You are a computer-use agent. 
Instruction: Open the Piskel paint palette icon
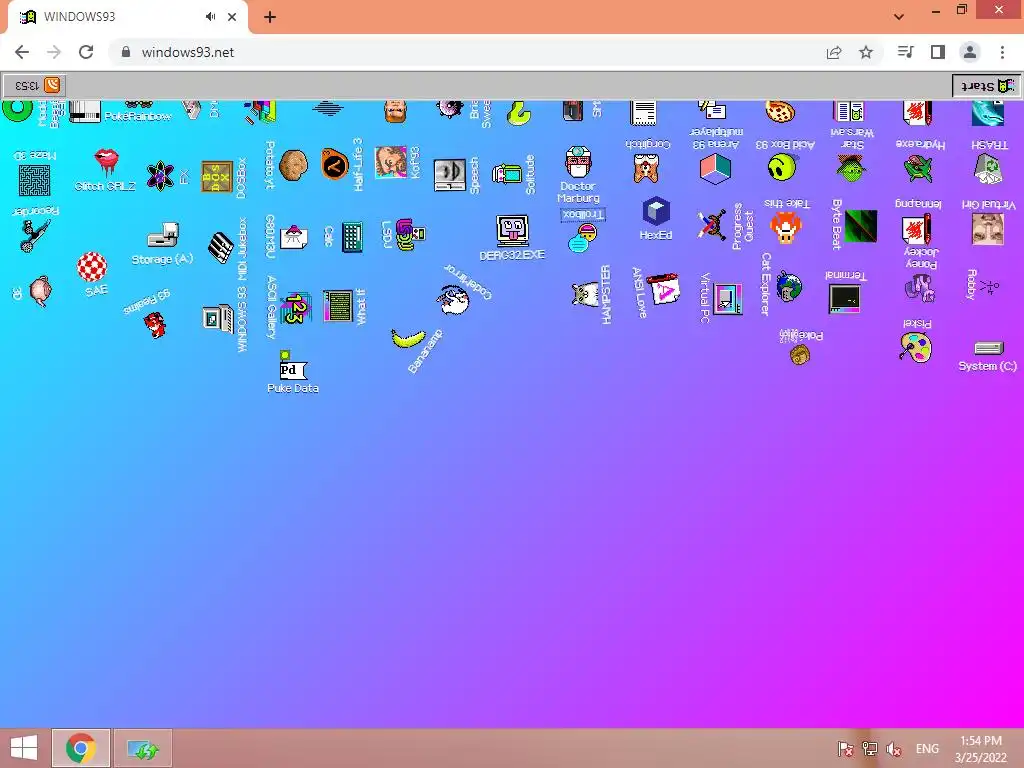coord(916,347)
